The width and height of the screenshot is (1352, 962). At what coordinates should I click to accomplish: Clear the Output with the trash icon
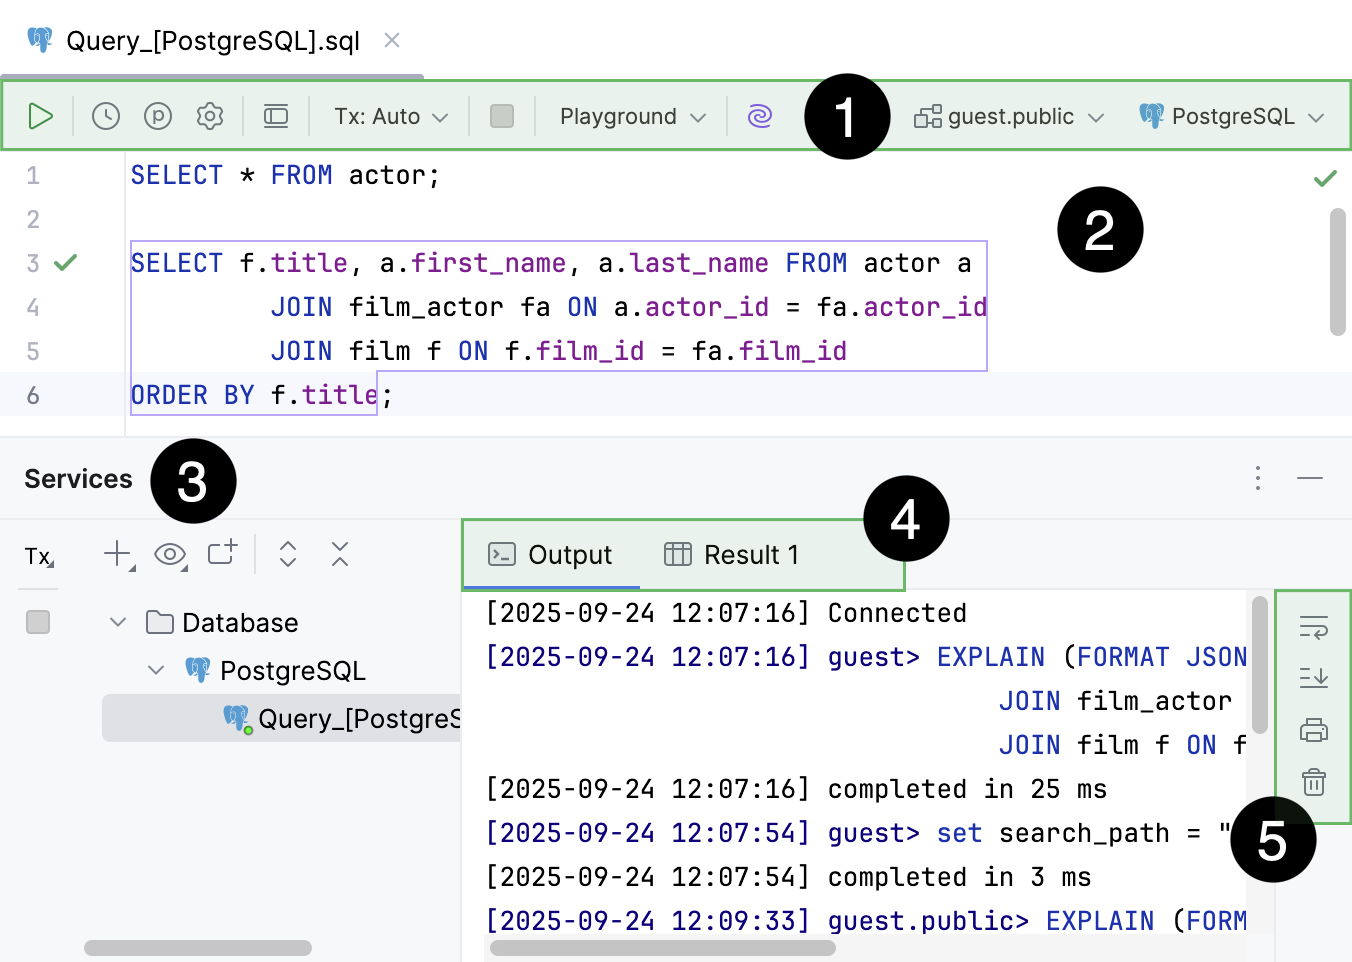click(1313, 783)
